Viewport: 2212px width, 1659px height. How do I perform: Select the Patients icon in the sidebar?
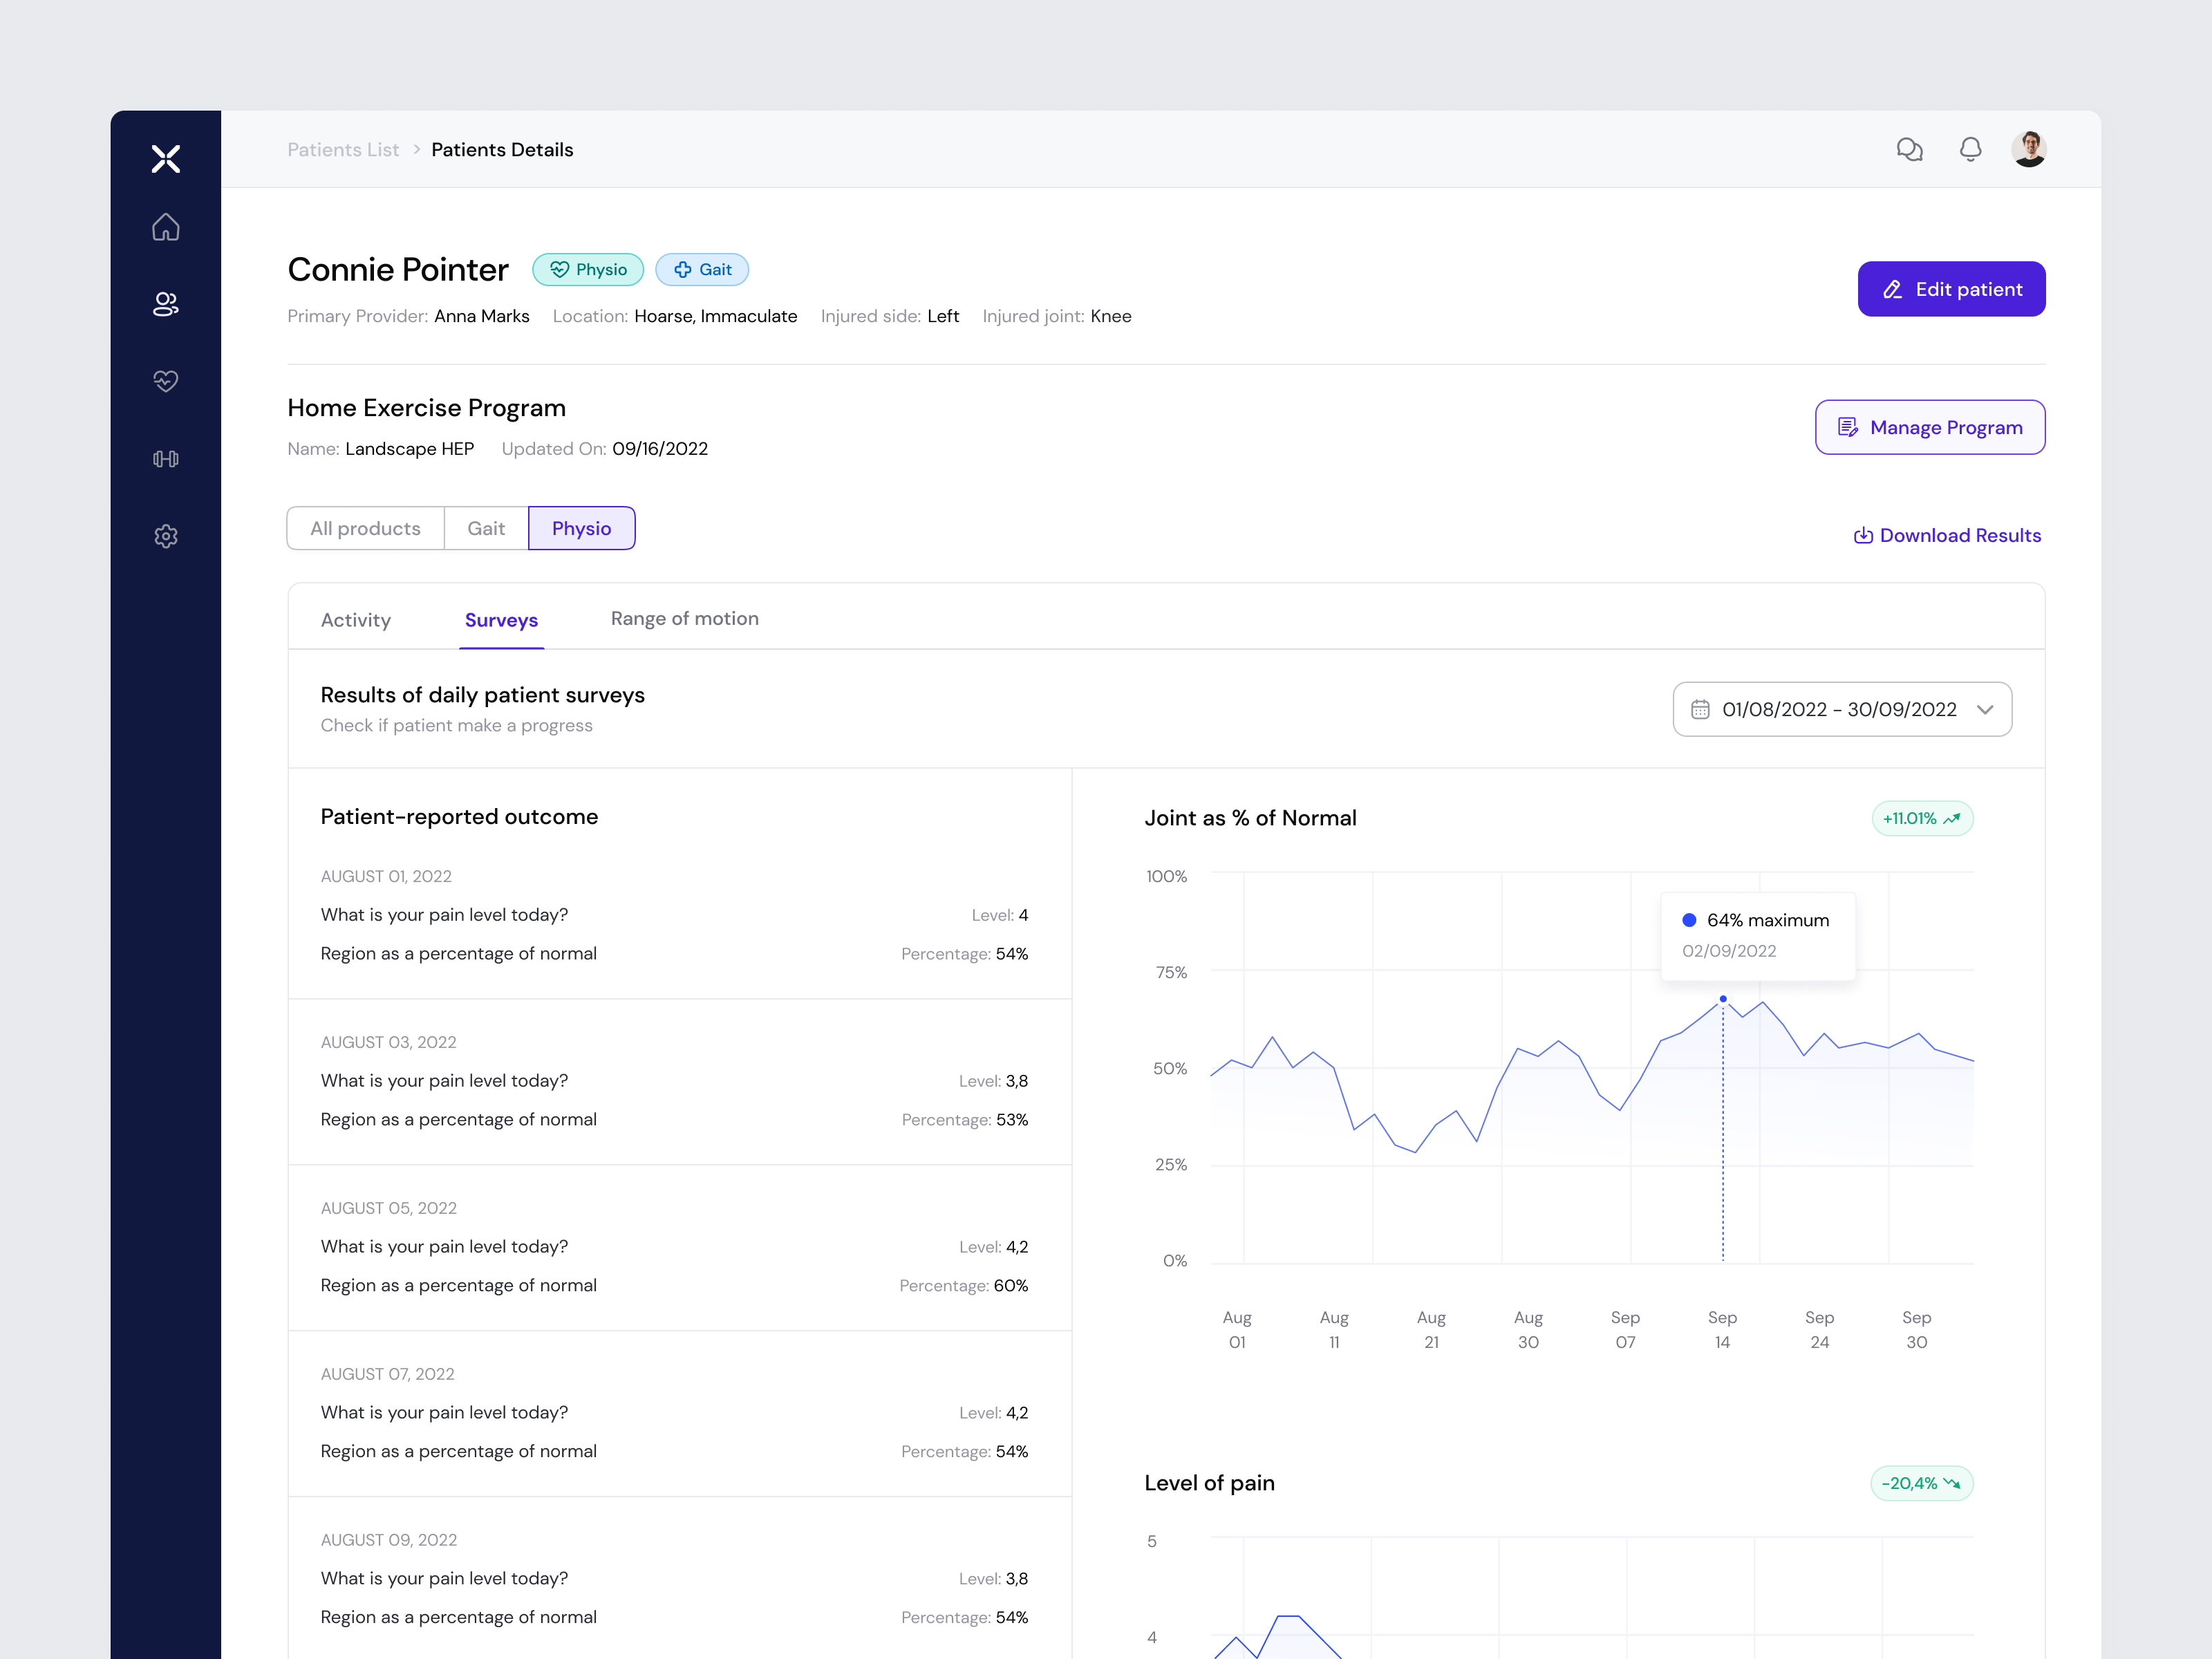pos(166,304)
